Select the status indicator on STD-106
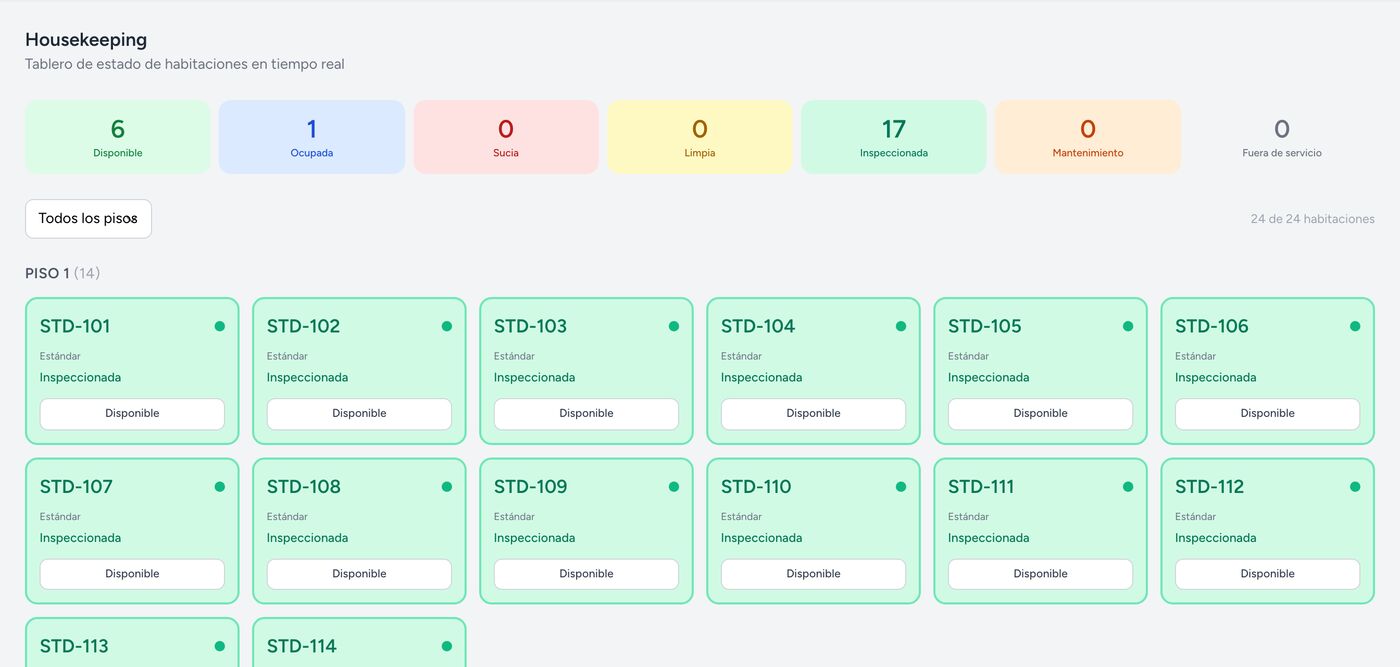1400x667 pixels. (x=1355, y=326)
